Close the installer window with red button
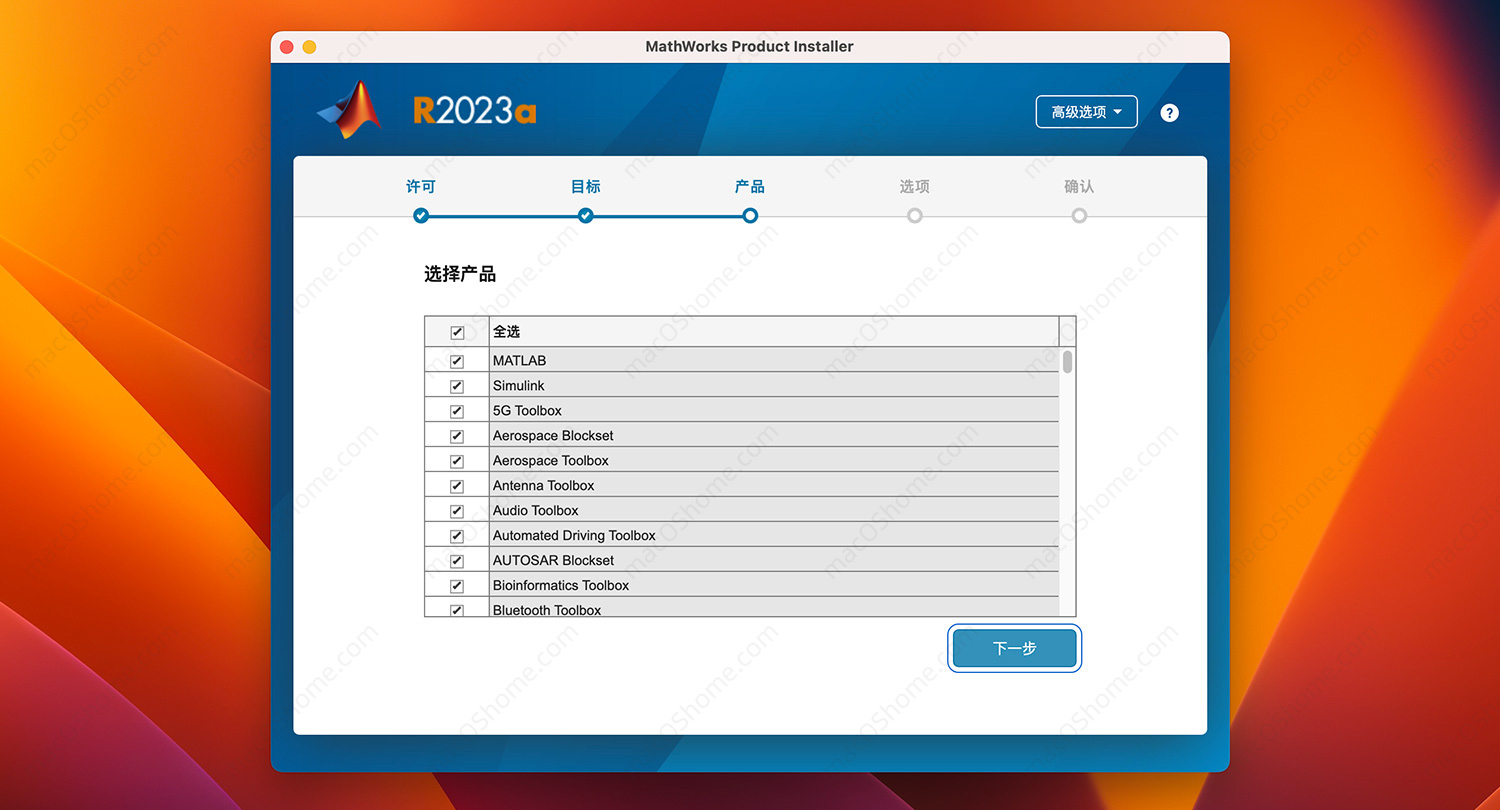This screenshot has width=1500, height=810. 287,47
